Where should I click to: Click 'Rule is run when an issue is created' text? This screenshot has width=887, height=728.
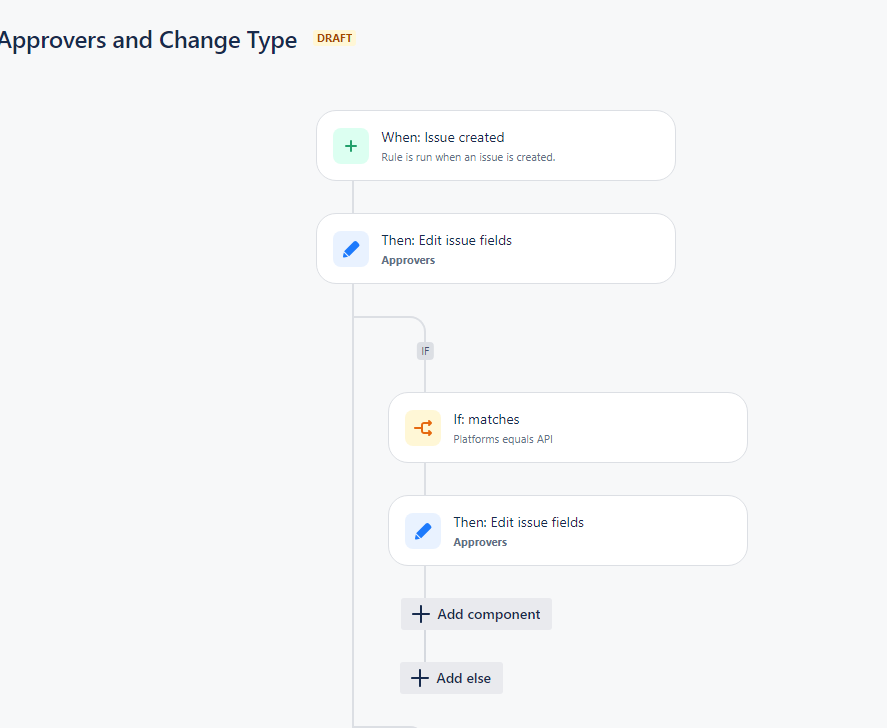468,157
